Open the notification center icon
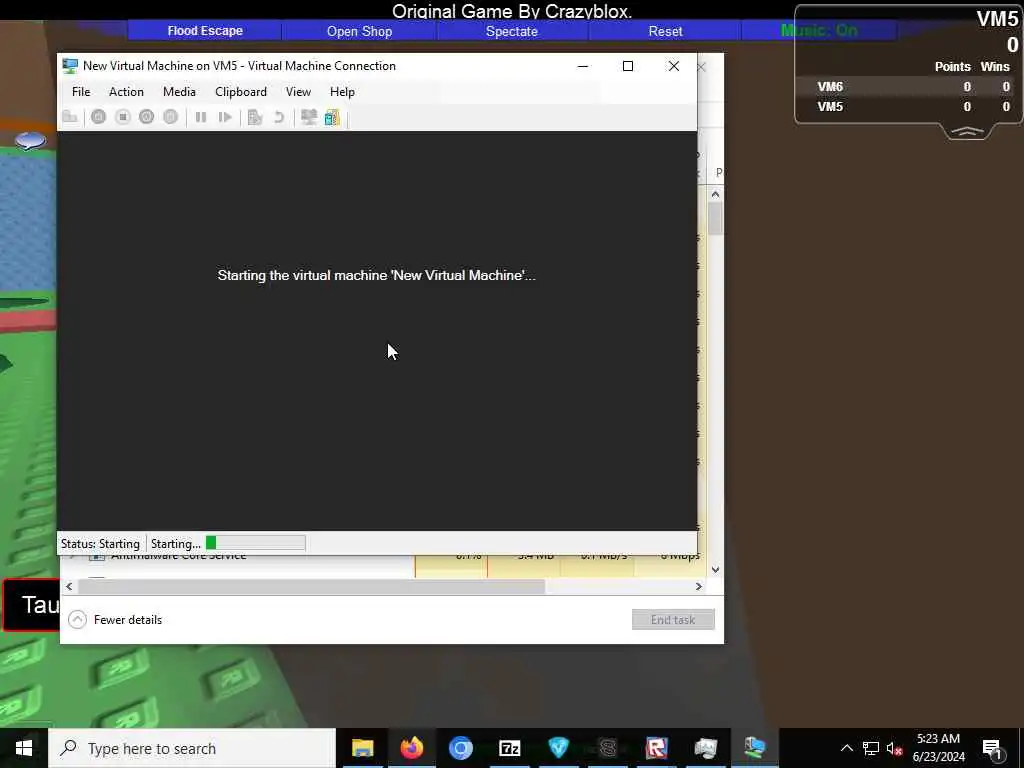 (x=992, y=749)
